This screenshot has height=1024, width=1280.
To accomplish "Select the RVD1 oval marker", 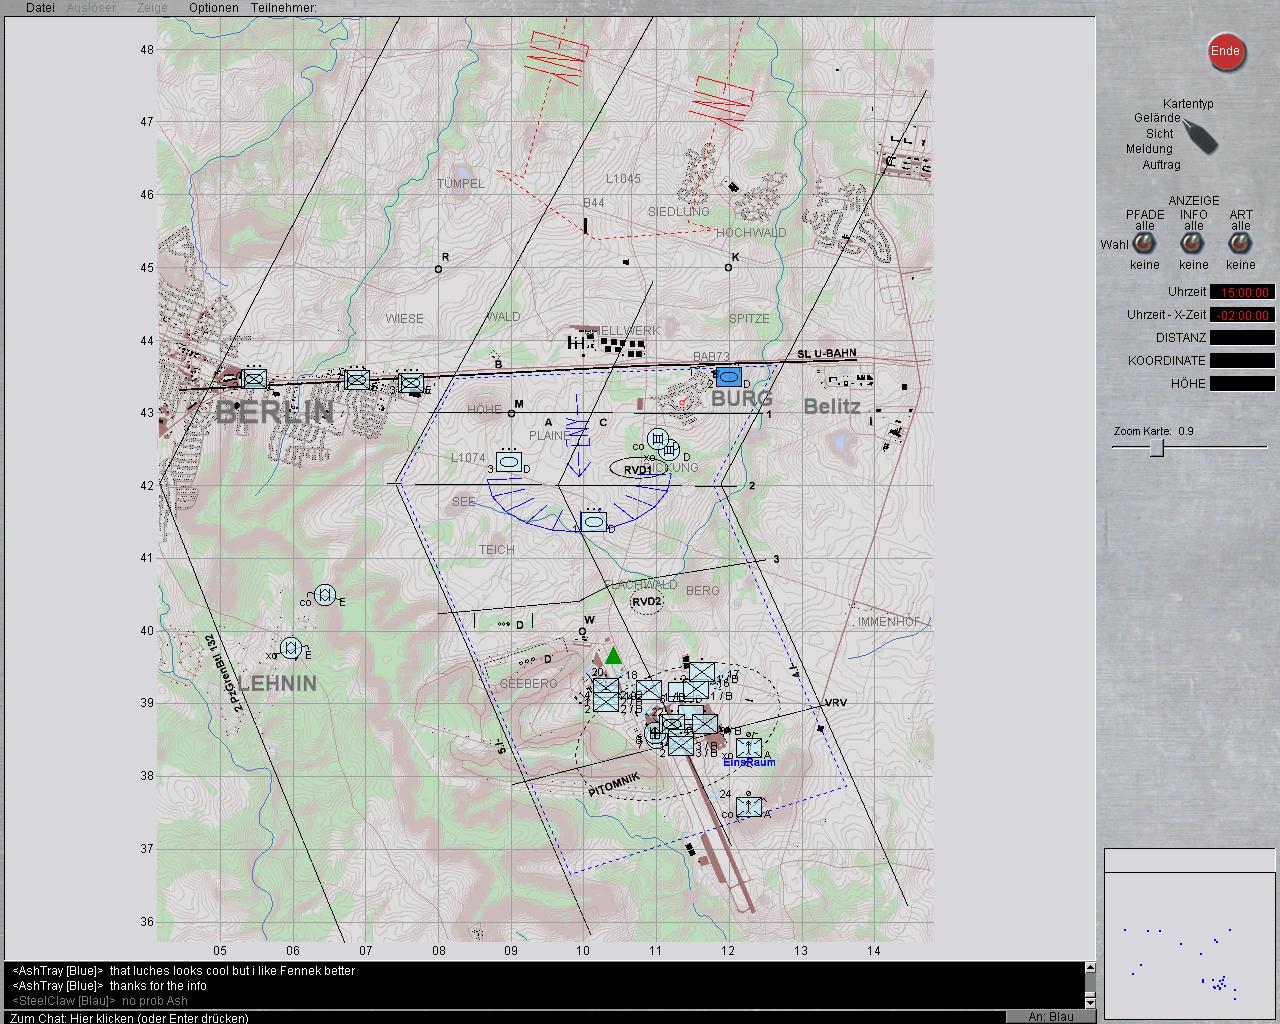I will point(638,469).
